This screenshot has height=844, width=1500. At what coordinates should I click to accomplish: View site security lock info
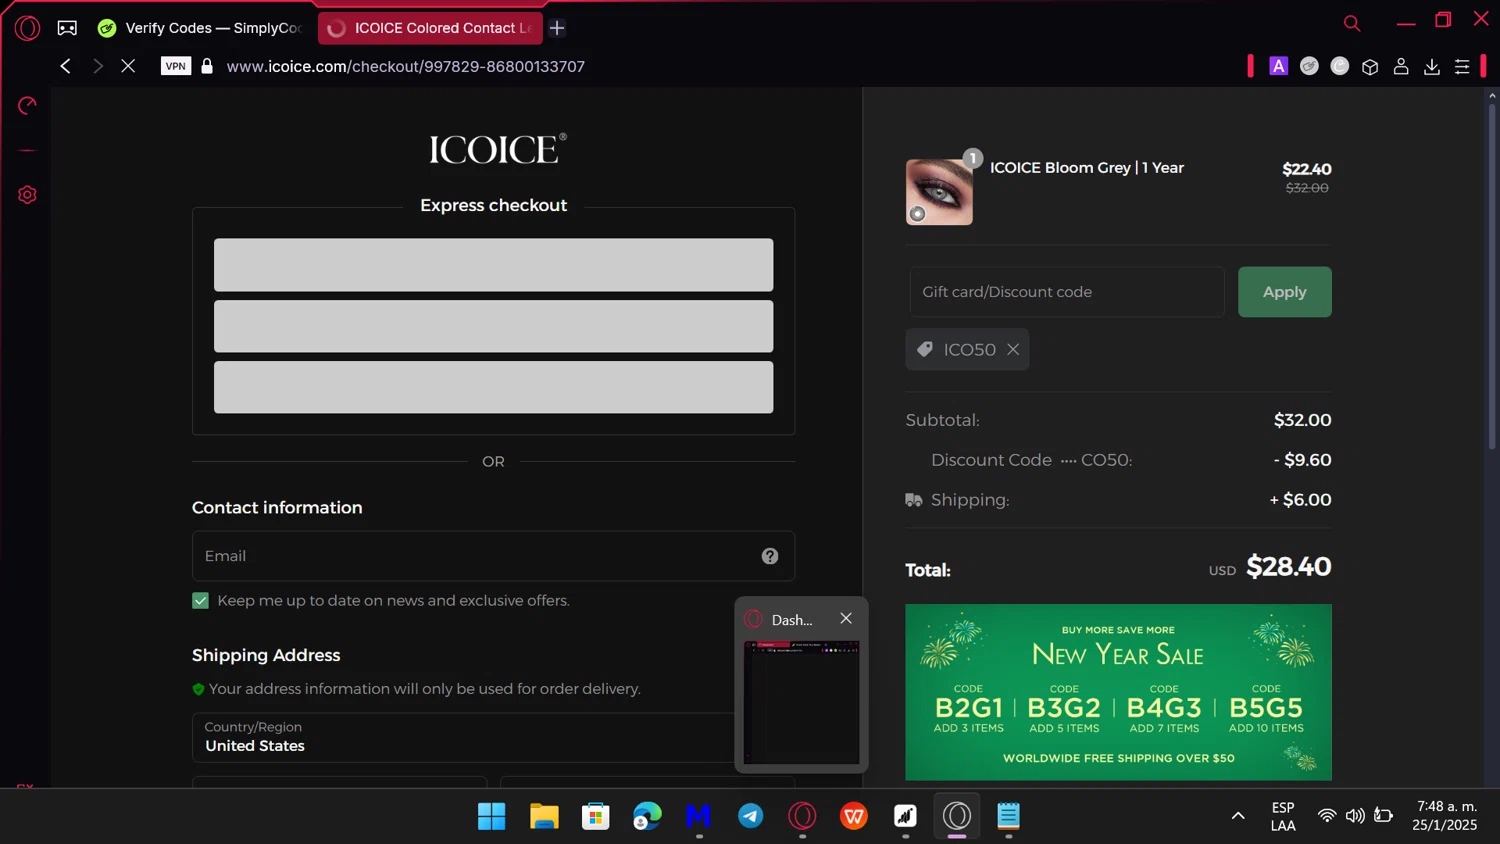click(207, 66)
